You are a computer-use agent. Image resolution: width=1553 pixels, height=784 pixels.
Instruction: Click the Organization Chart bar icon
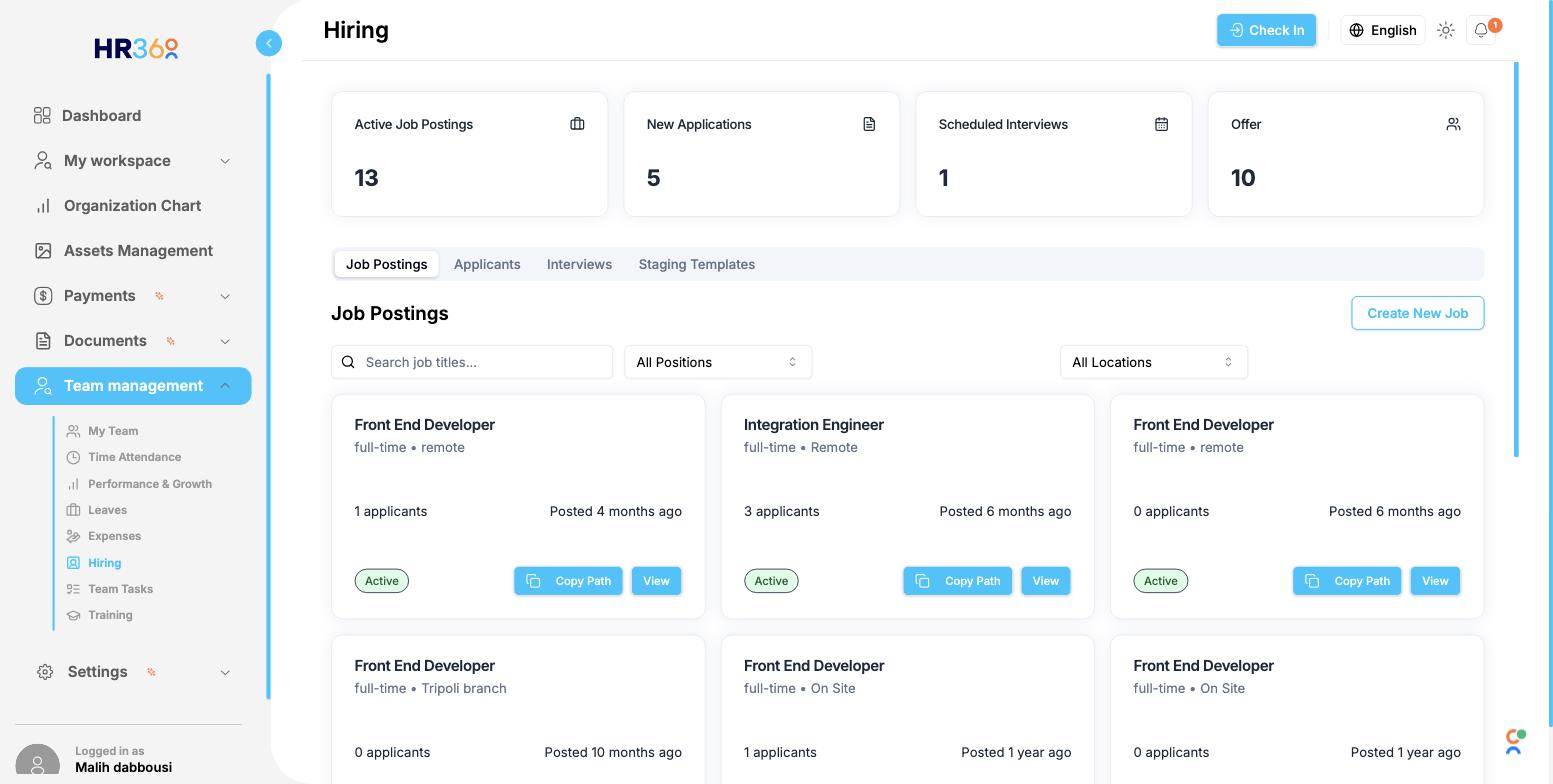click(43, 206)
